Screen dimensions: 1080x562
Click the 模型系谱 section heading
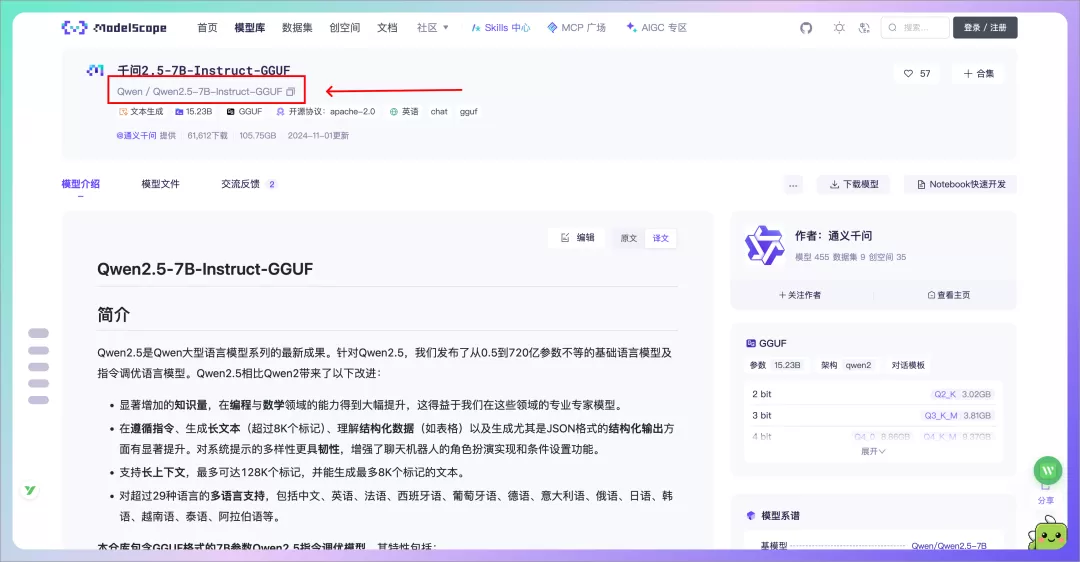780,516
